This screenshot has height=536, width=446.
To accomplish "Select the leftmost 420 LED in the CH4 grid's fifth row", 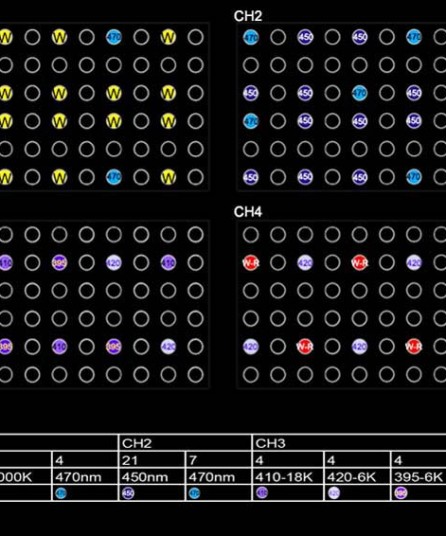I will click(x=251, y=346).
